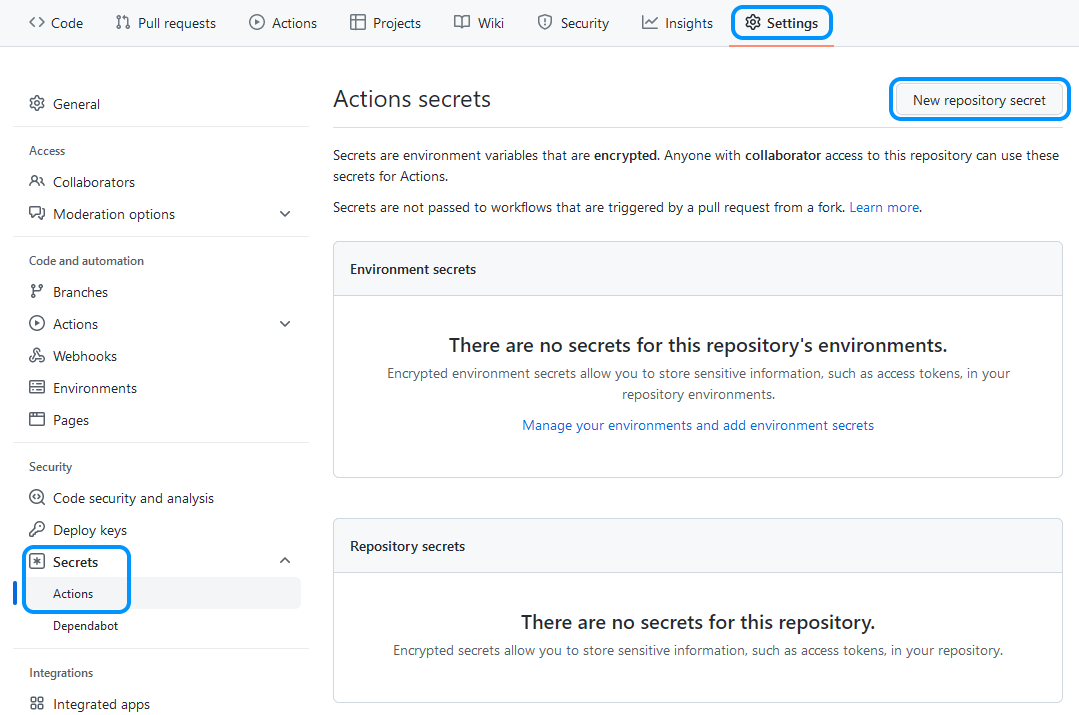Click the Moderation options label
This screenshot has width=1079, height=715.
coord(114,214)
